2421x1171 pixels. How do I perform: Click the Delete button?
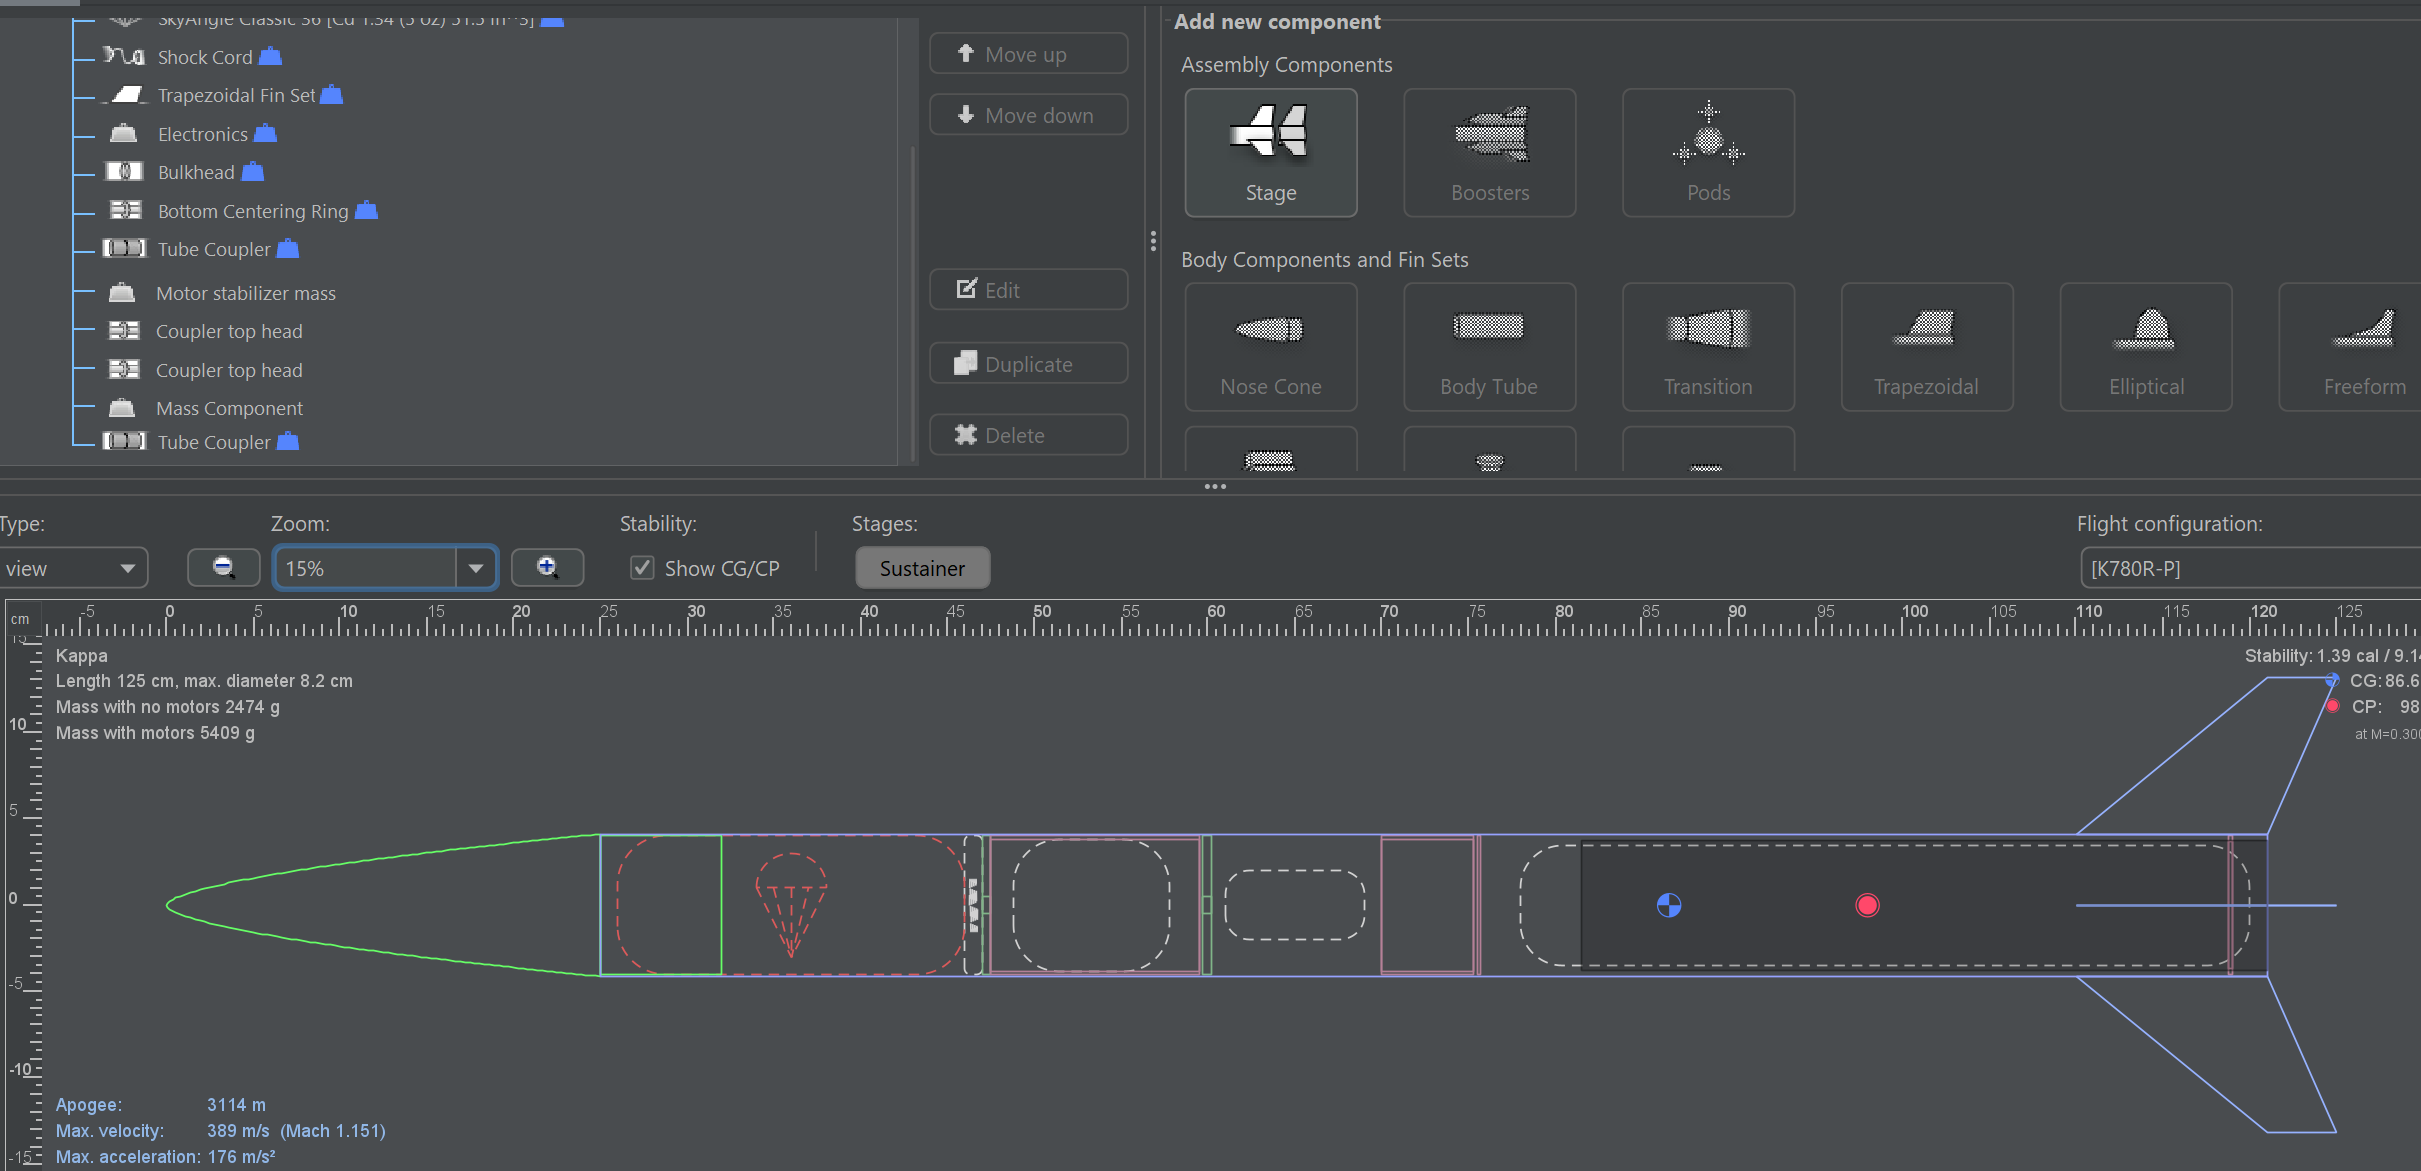1028,435
